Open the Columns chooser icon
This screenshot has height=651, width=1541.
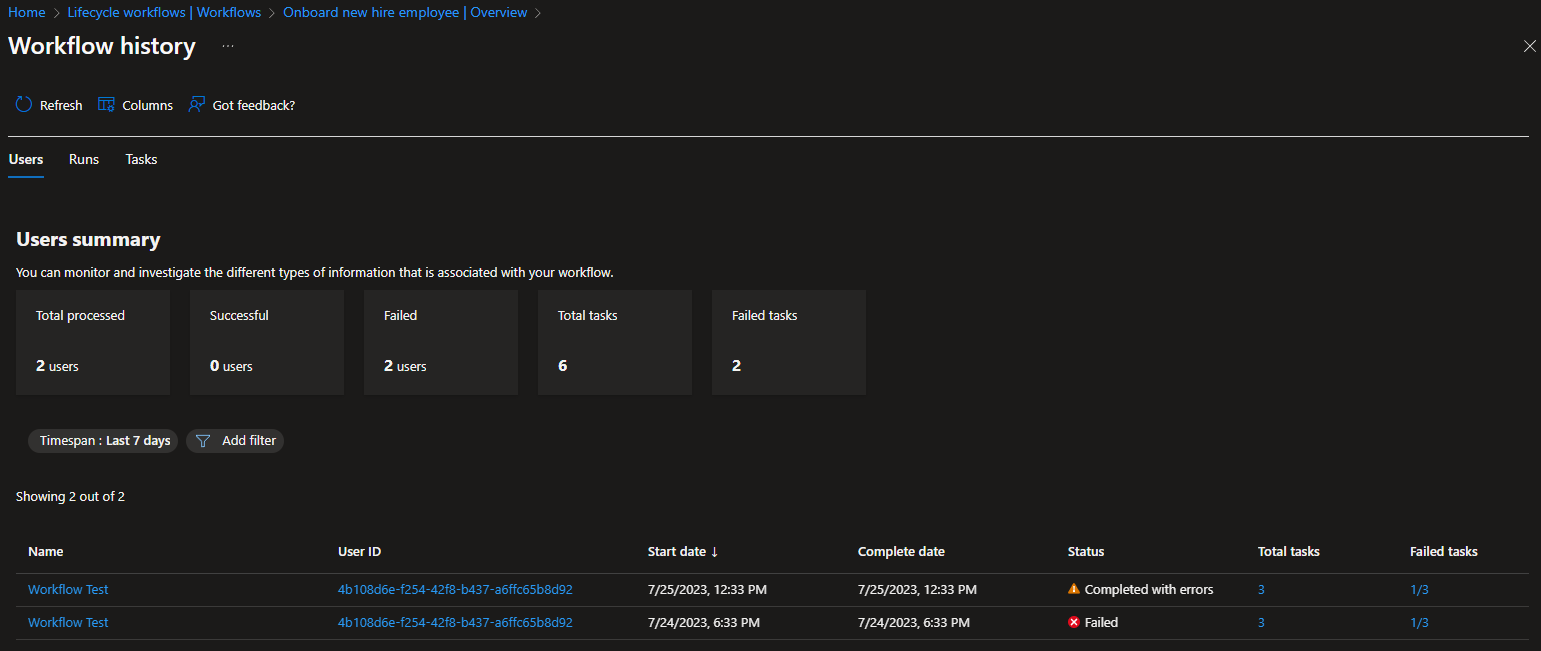pos(106,105)
